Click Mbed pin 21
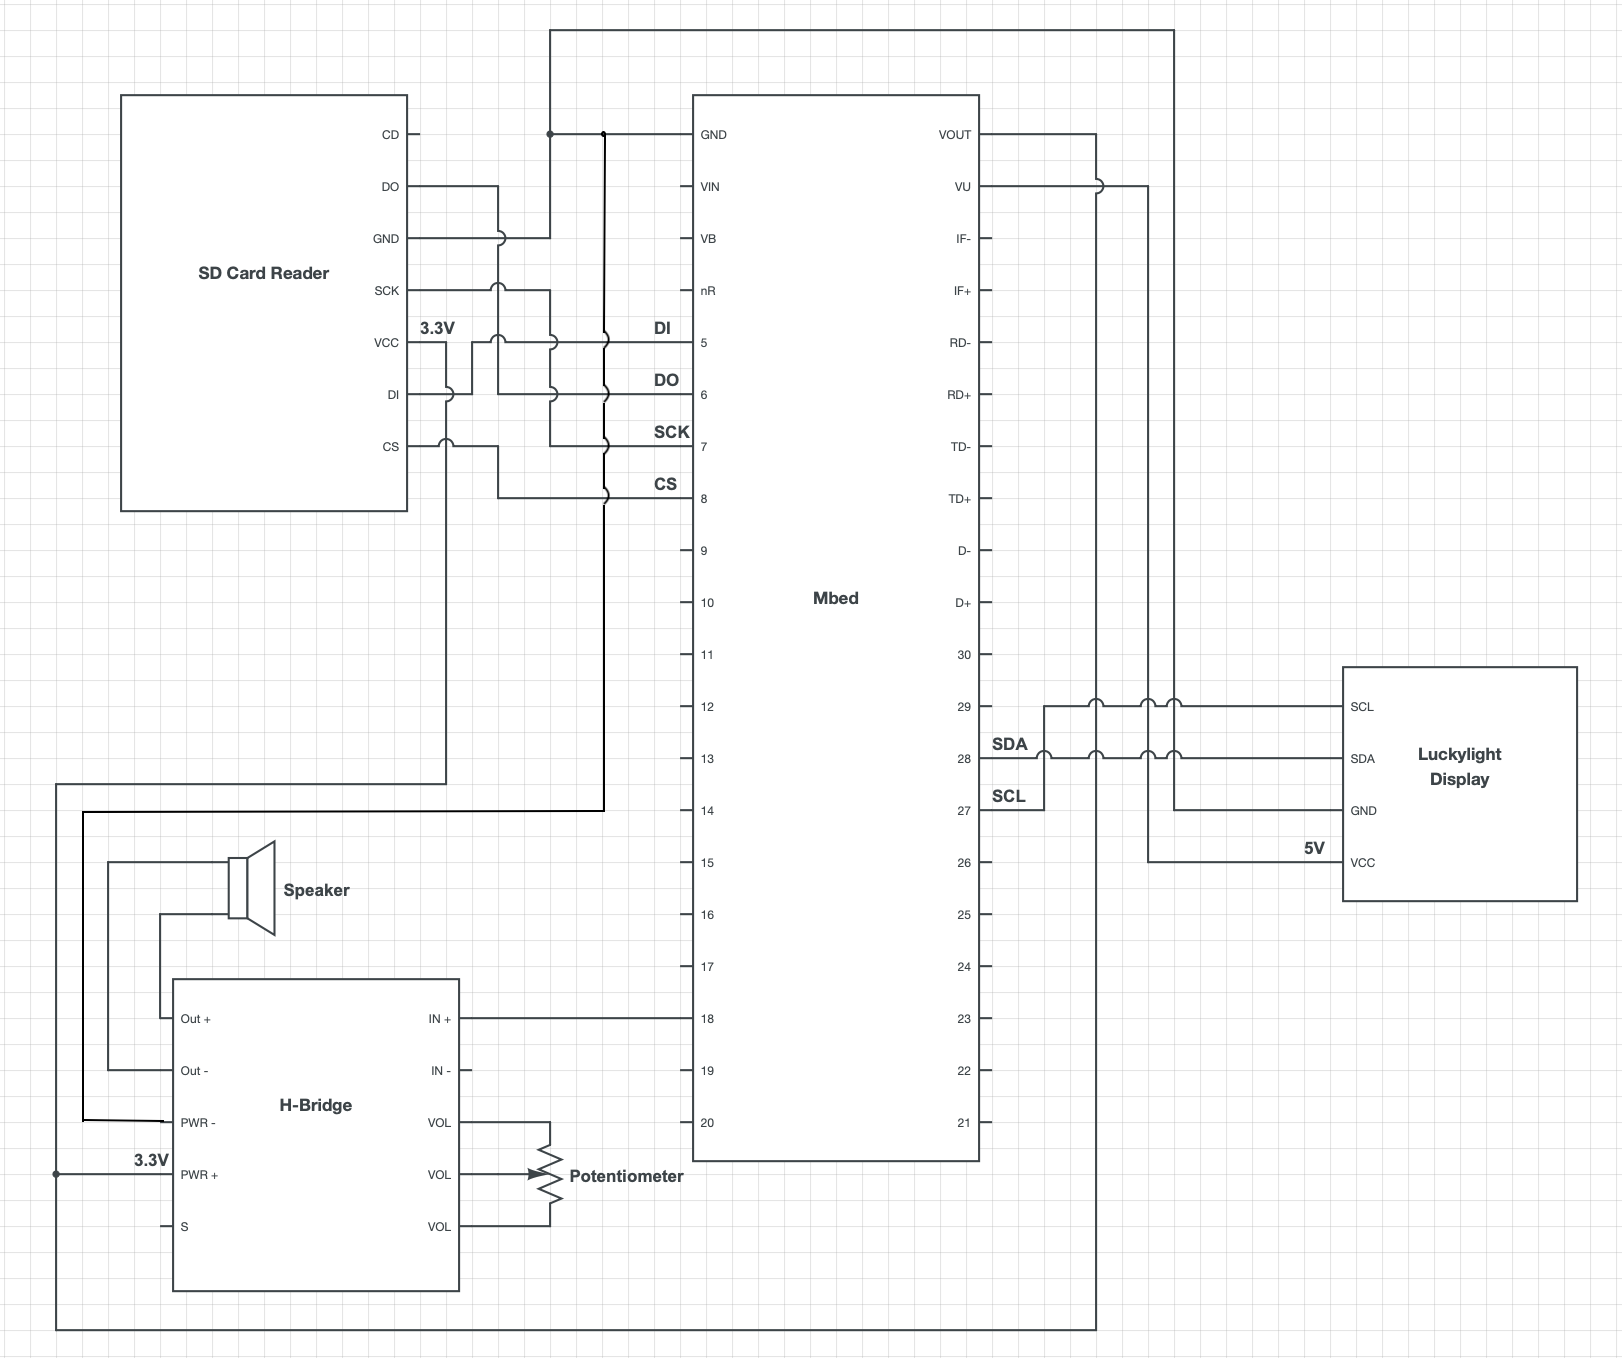Viewport: 1622px width, 1358px height. (x=964, y=1123)
